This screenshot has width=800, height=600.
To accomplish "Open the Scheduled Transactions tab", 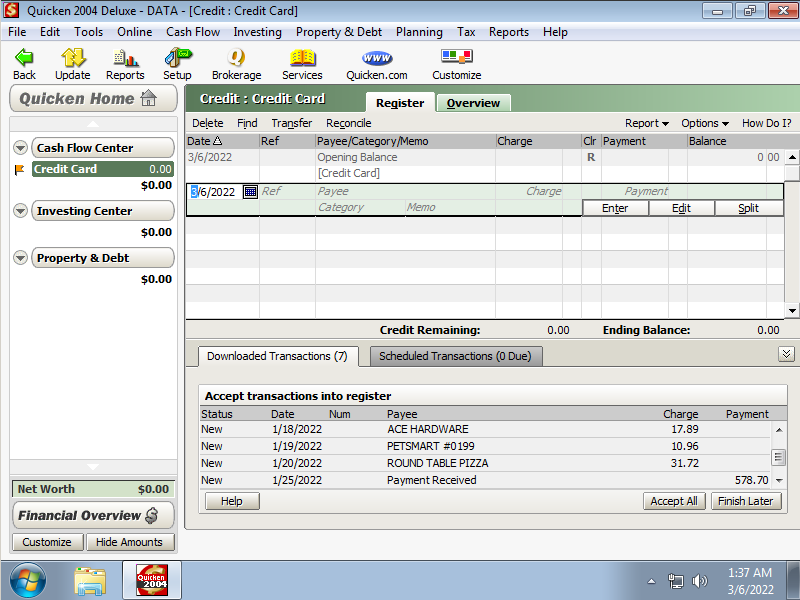I will (x=455, y=356).
